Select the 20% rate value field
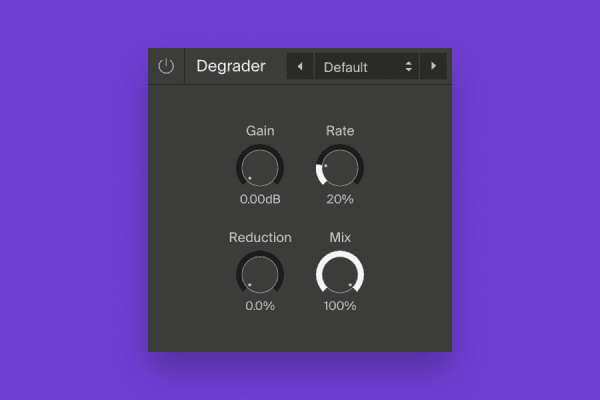600x400 pixels. click(x=340, y=199)
